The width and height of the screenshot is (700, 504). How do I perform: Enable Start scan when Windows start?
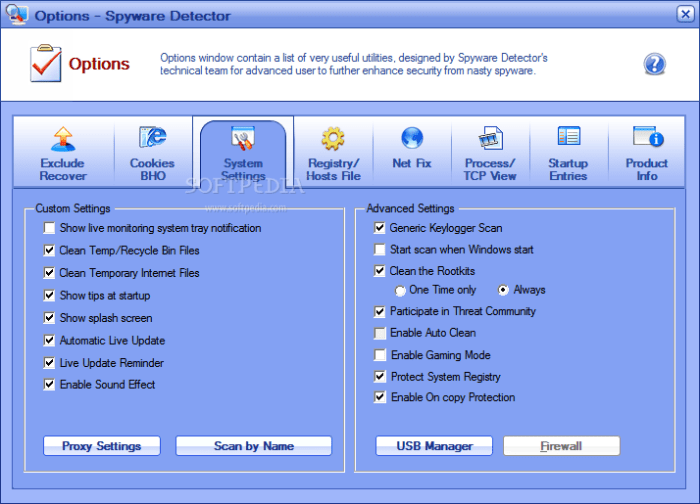point(380,250)
